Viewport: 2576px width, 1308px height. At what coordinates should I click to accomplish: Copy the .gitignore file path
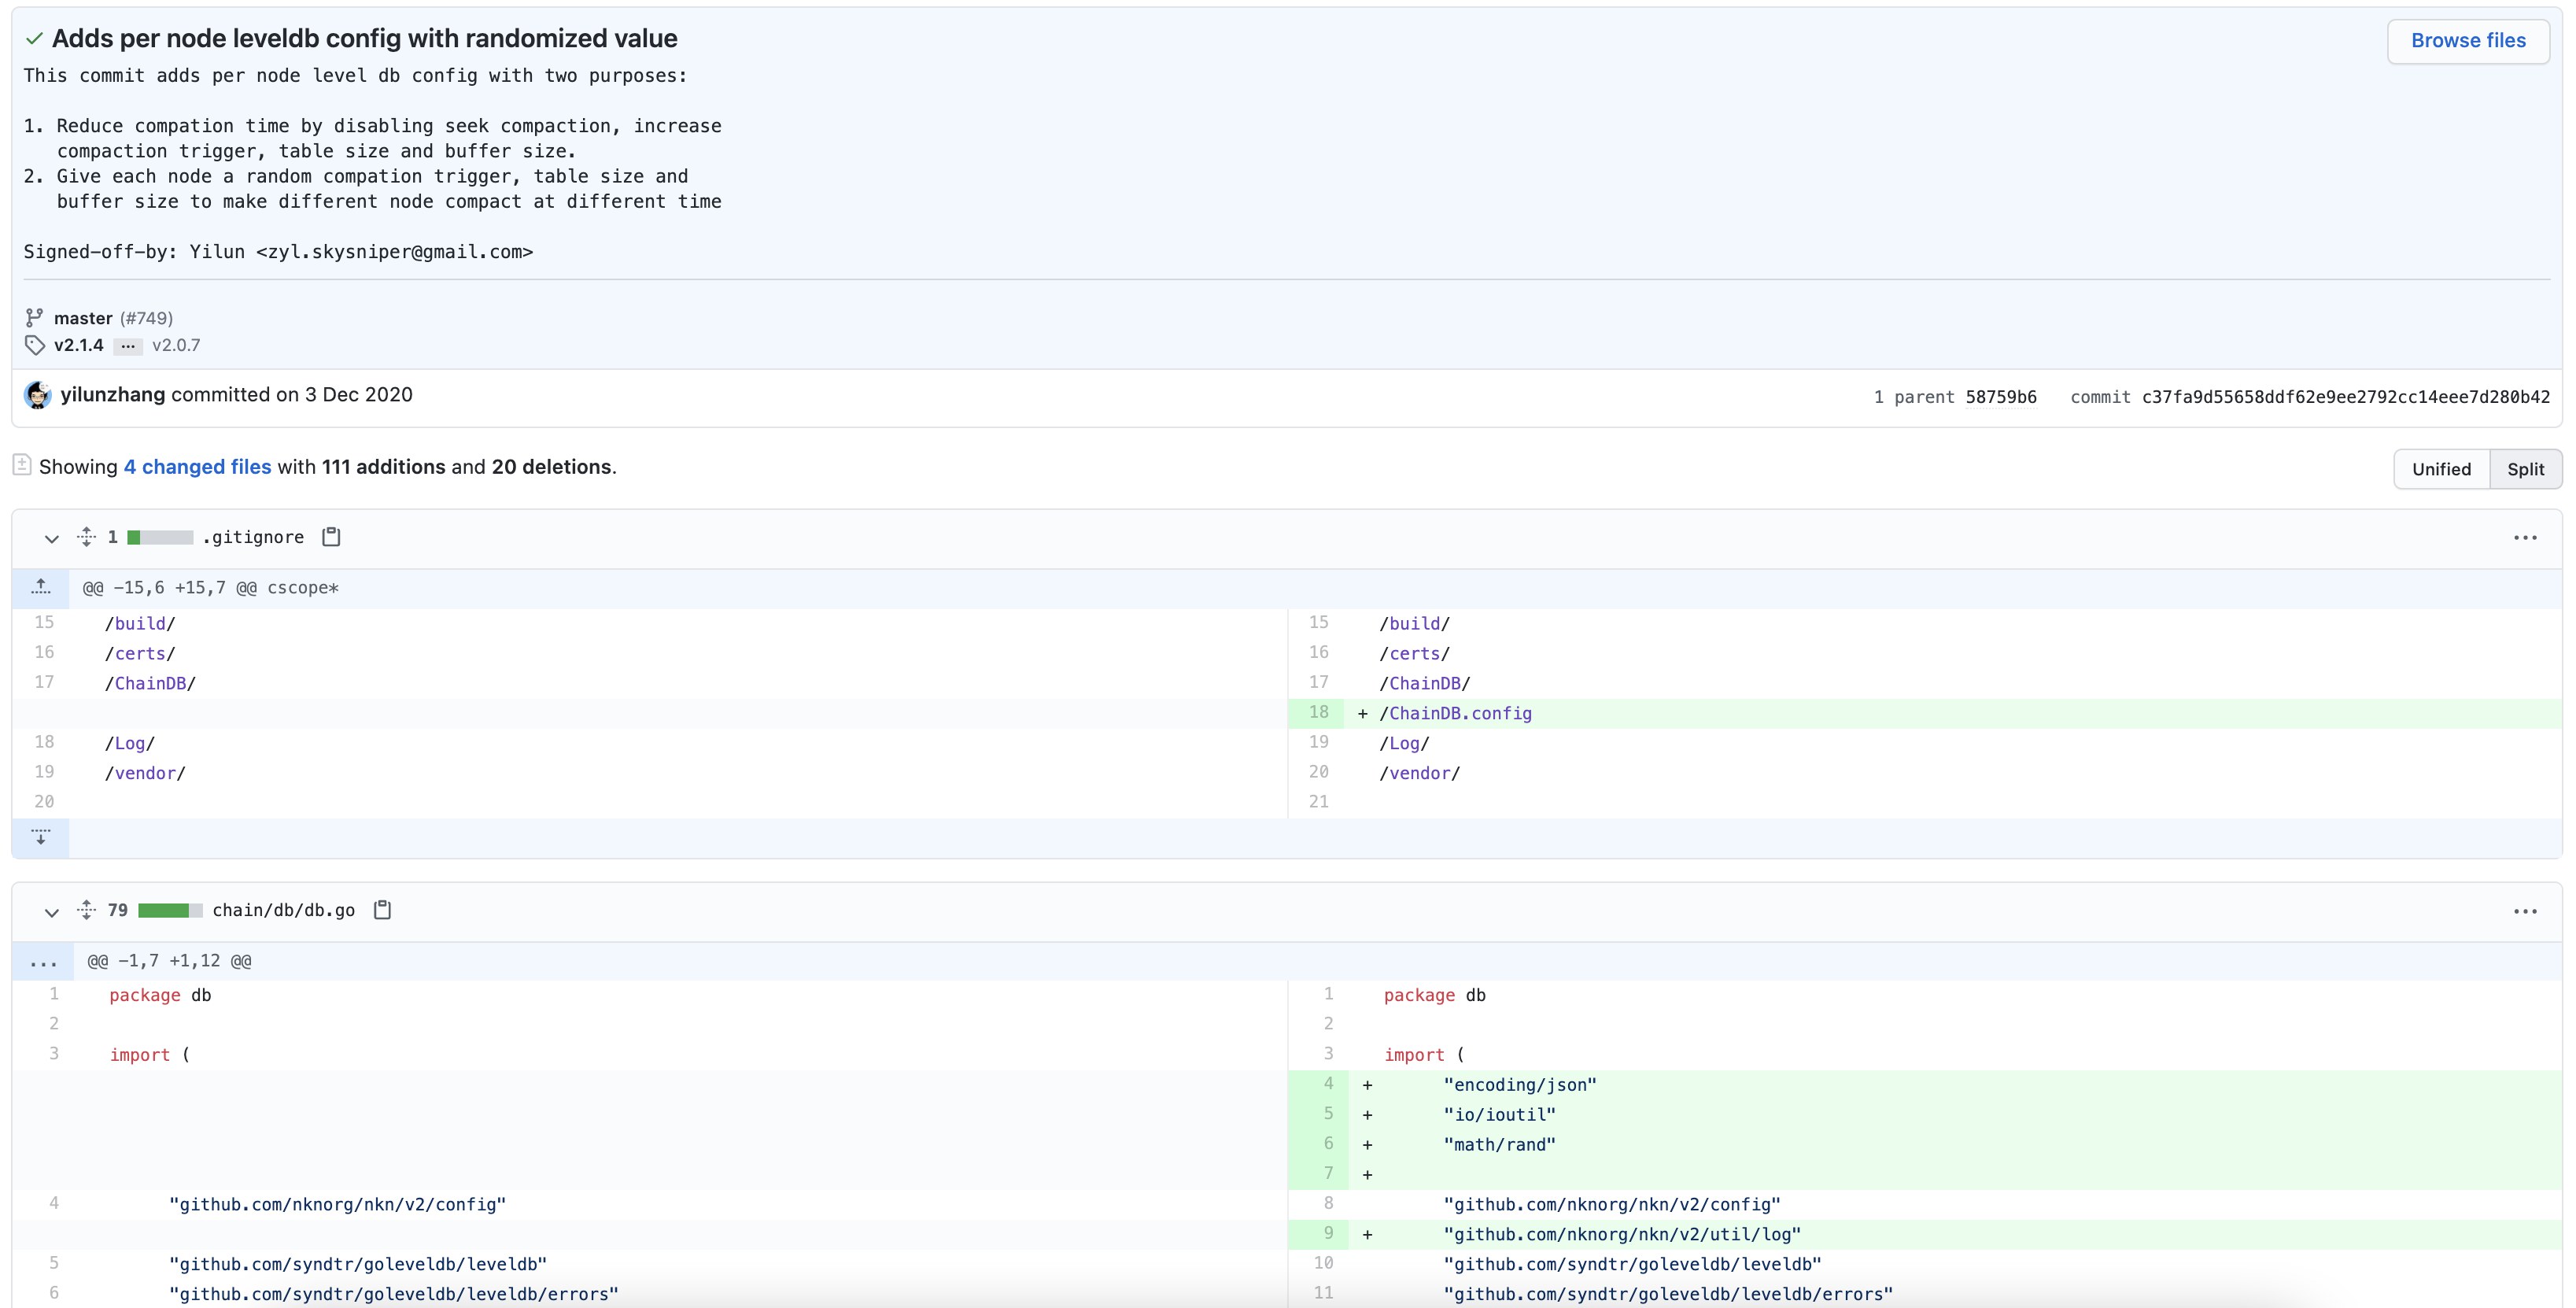pyautogui.click(x=331, y=537)
